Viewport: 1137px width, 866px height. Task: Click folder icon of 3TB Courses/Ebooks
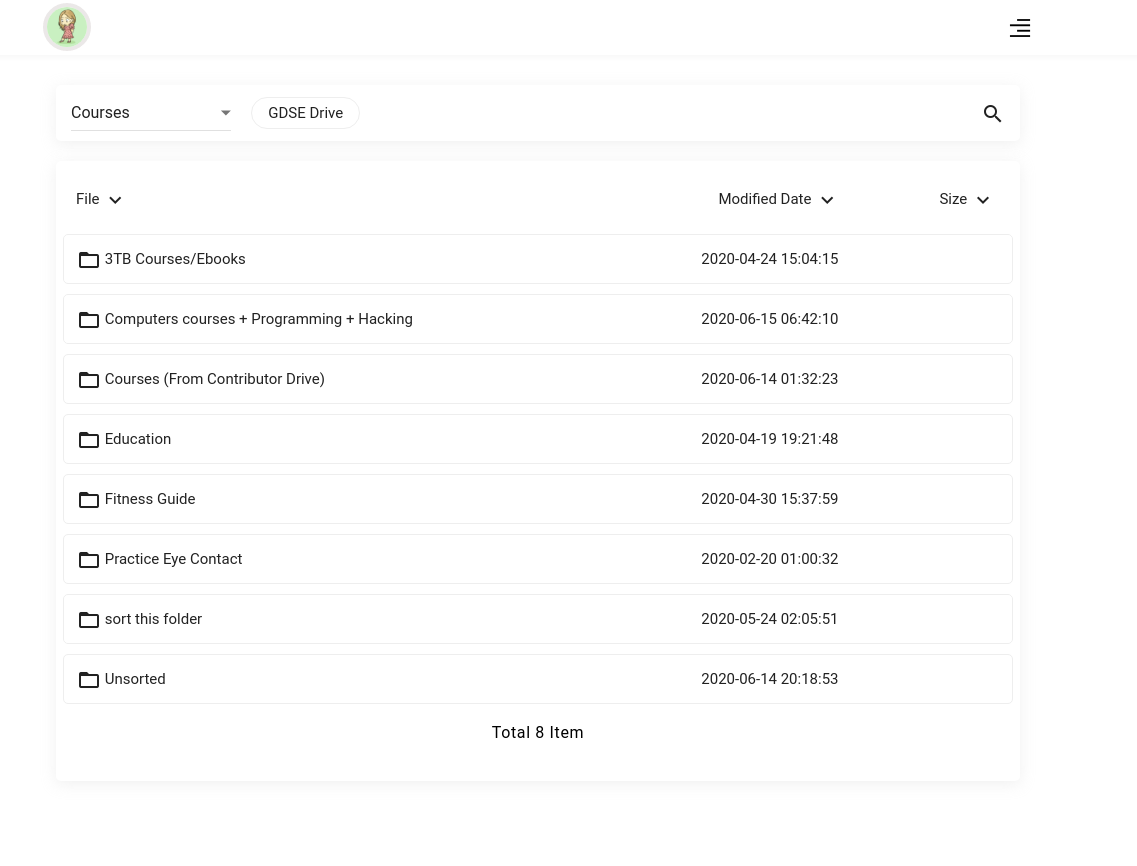point(88,260)
